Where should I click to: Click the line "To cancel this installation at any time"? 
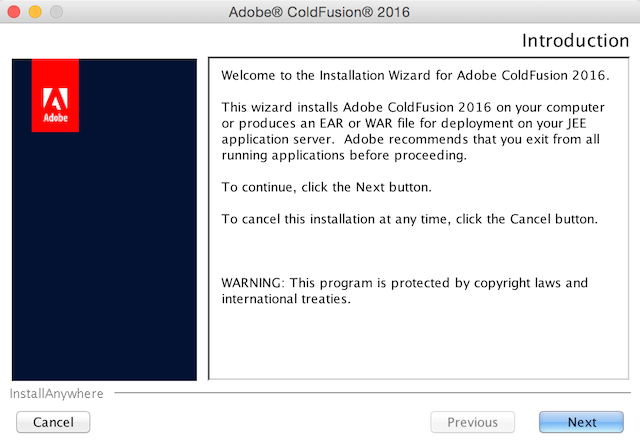(410, 219)
